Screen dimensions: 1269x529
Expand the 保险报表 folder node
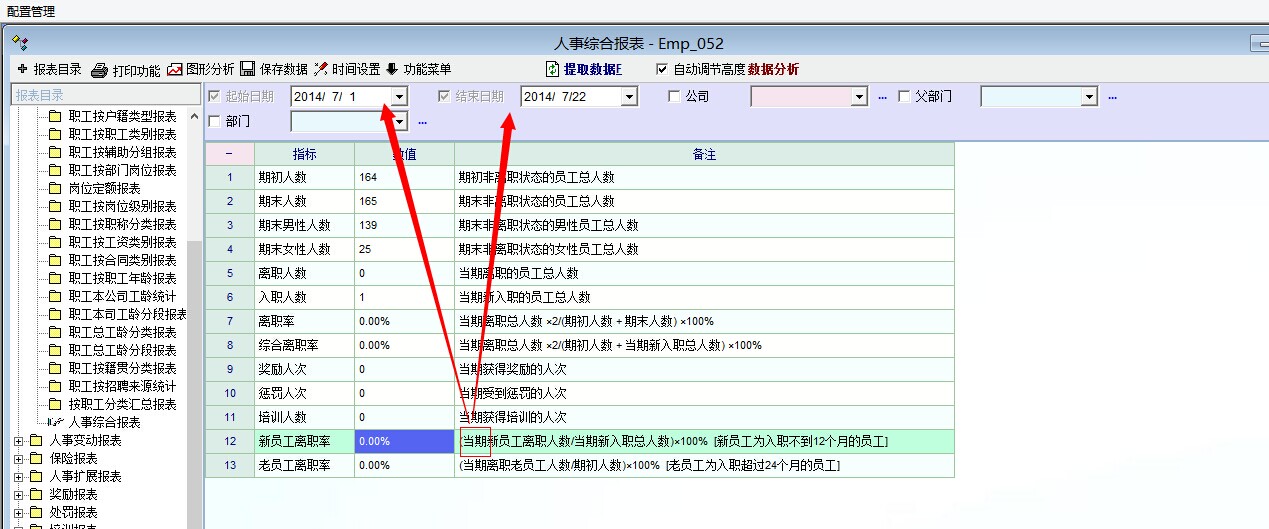[x=19, y=458]
